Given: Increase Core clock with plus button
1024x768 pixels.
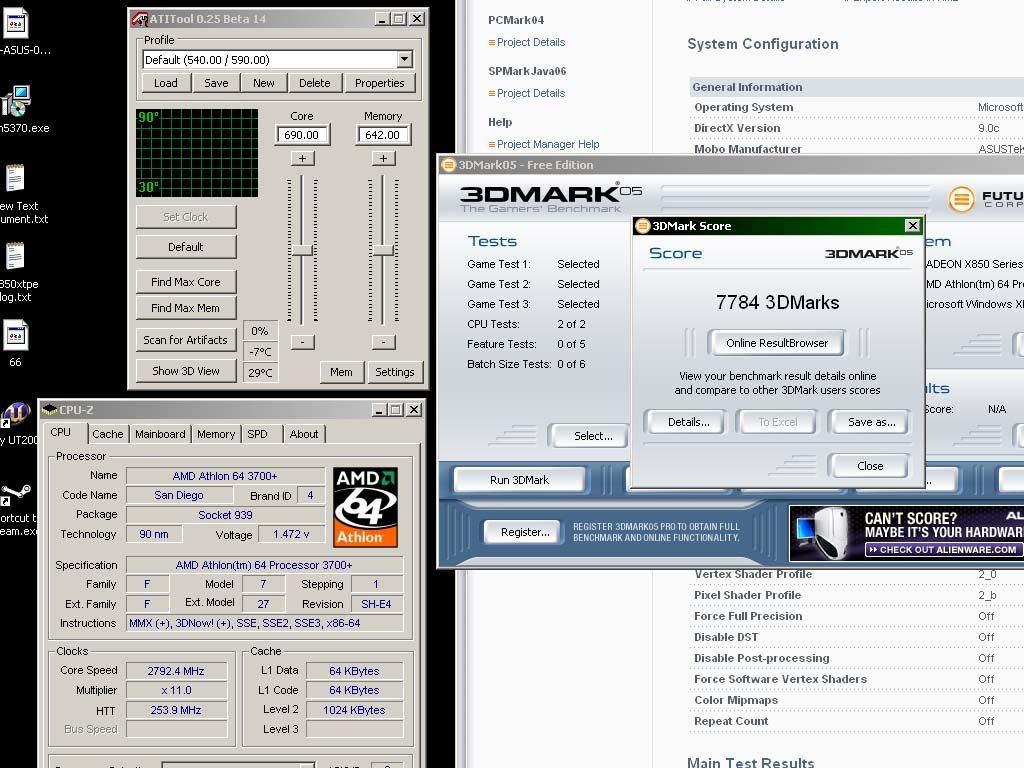Looking at the screenshot, I should 302,158.
